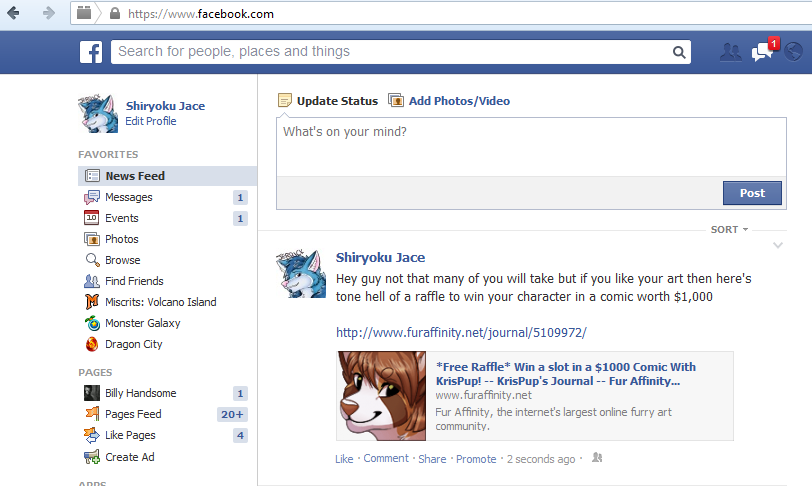
Task: Open the furaffinity.net journal URL link
Action: pos(461,332)
